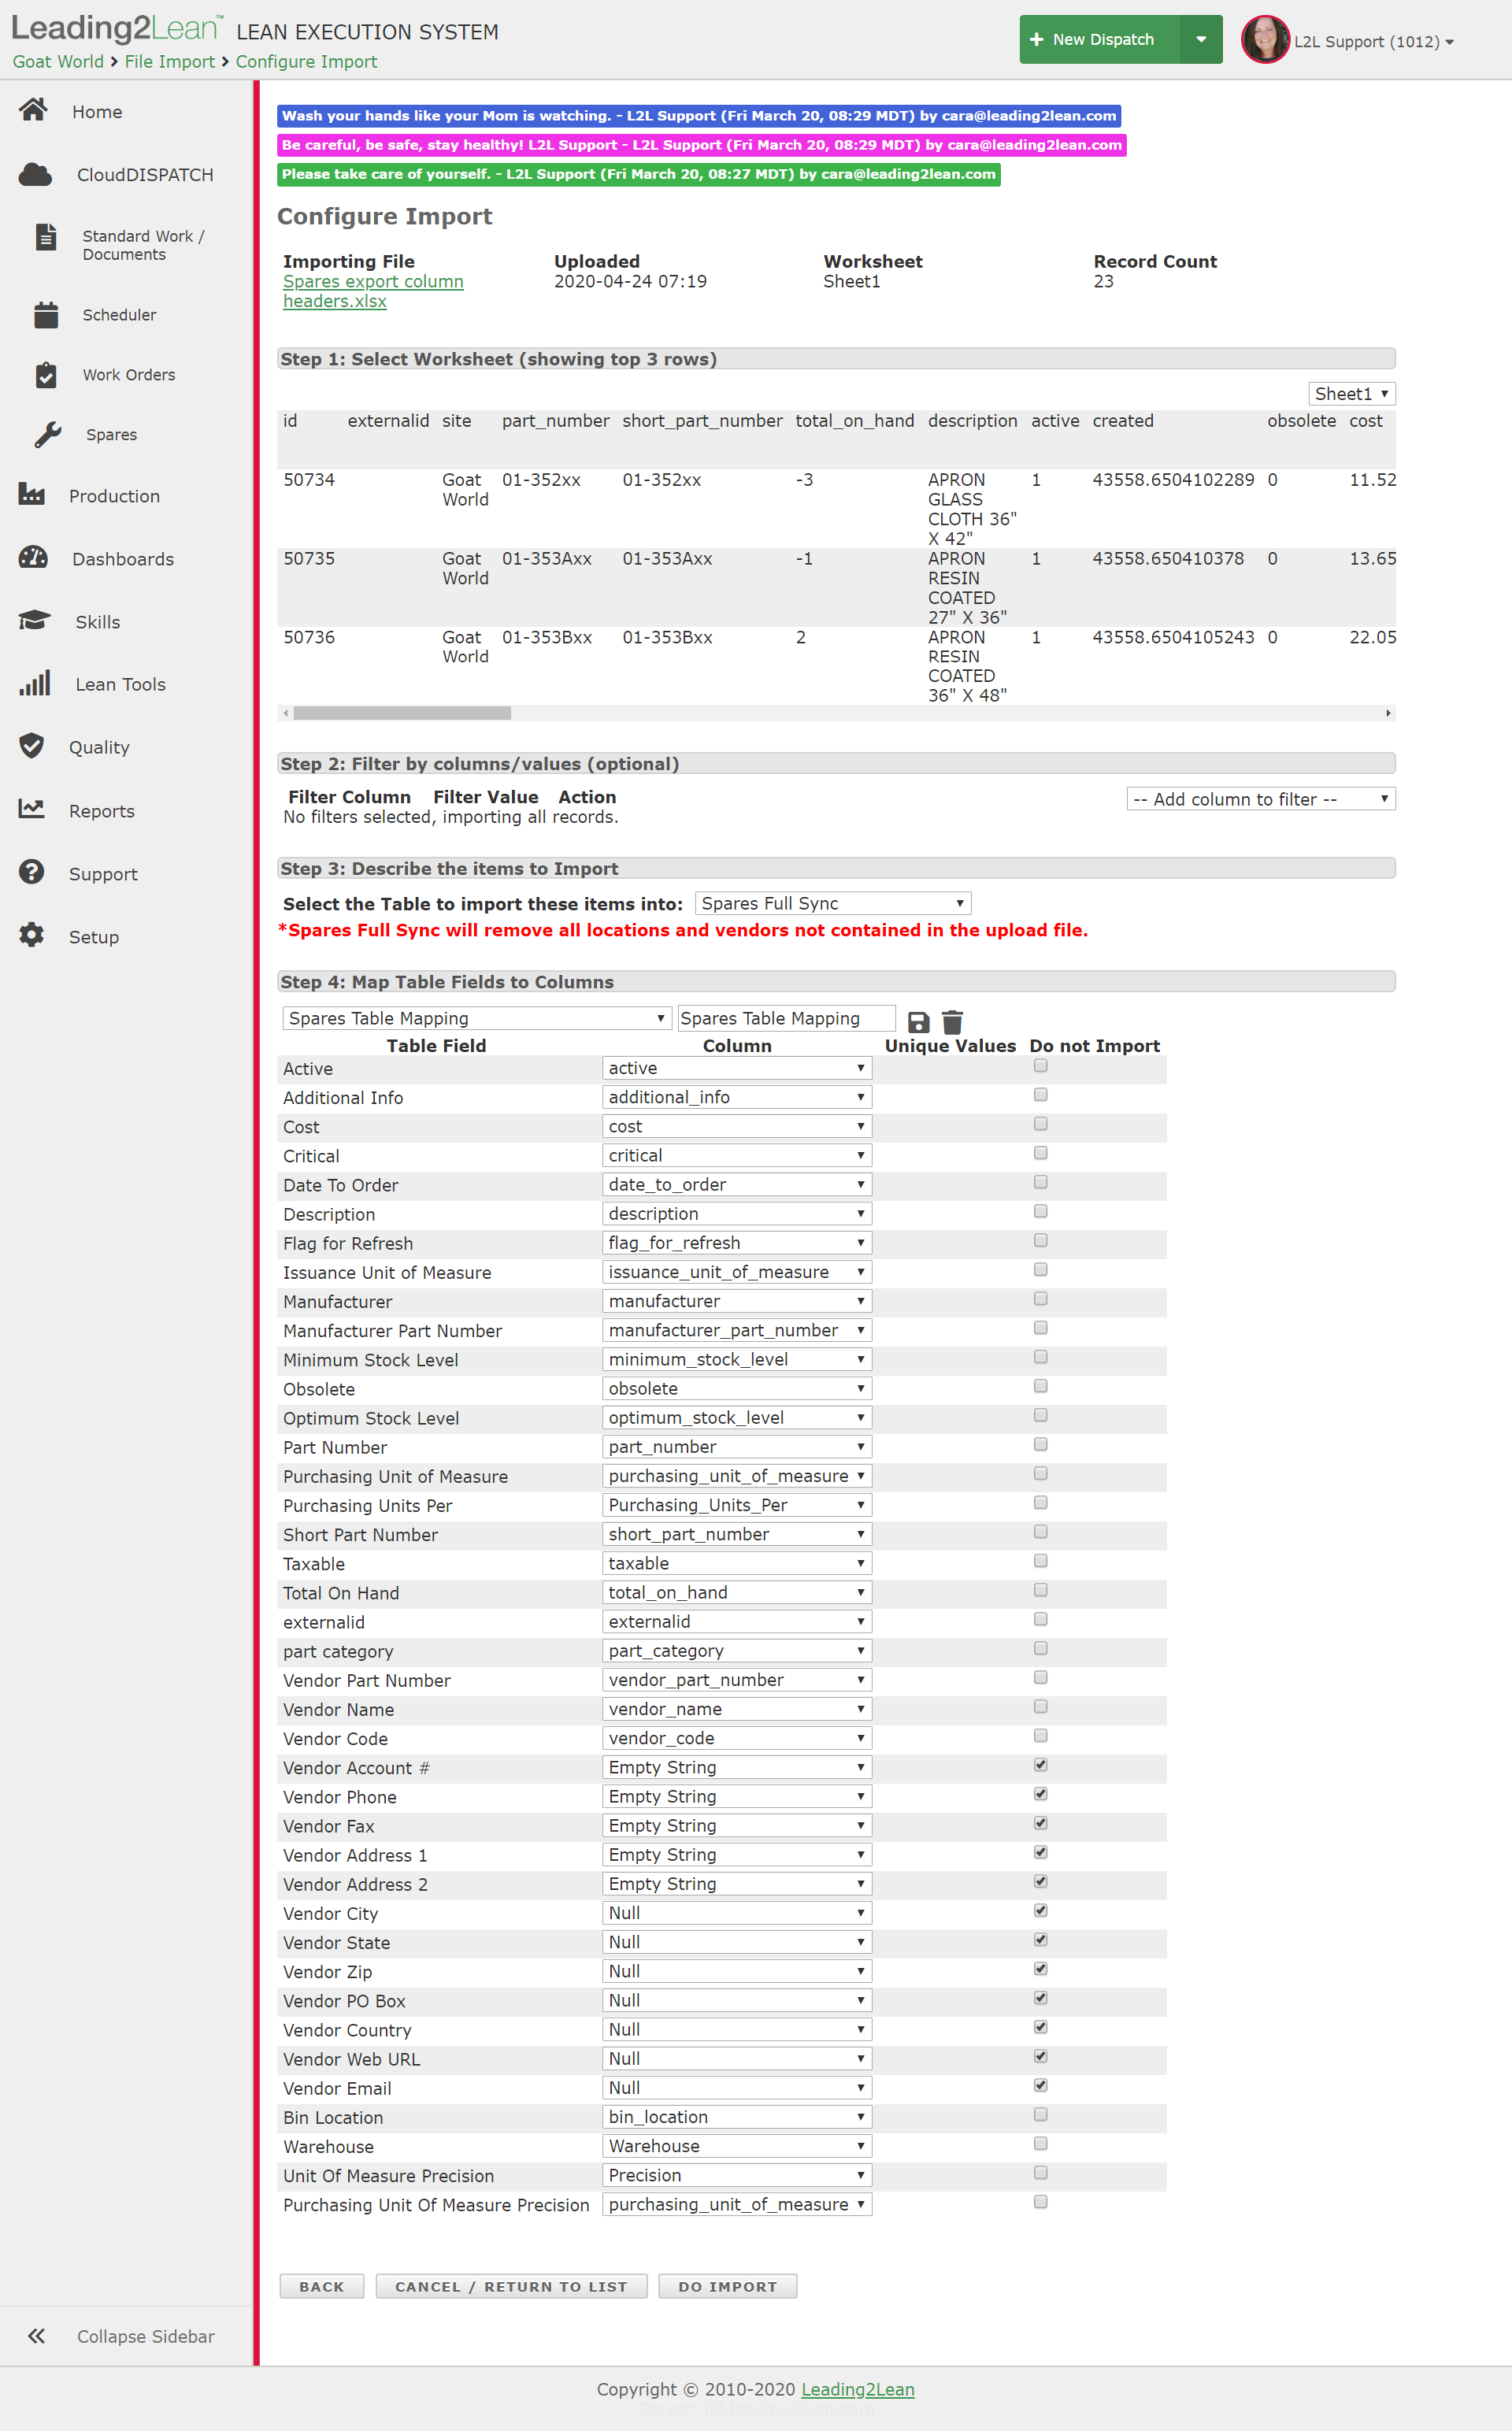Open Production in the sidebar menu
The width and height of the screenshot is (1512, 2431).
pyautogui.click(x=114, y=496)
